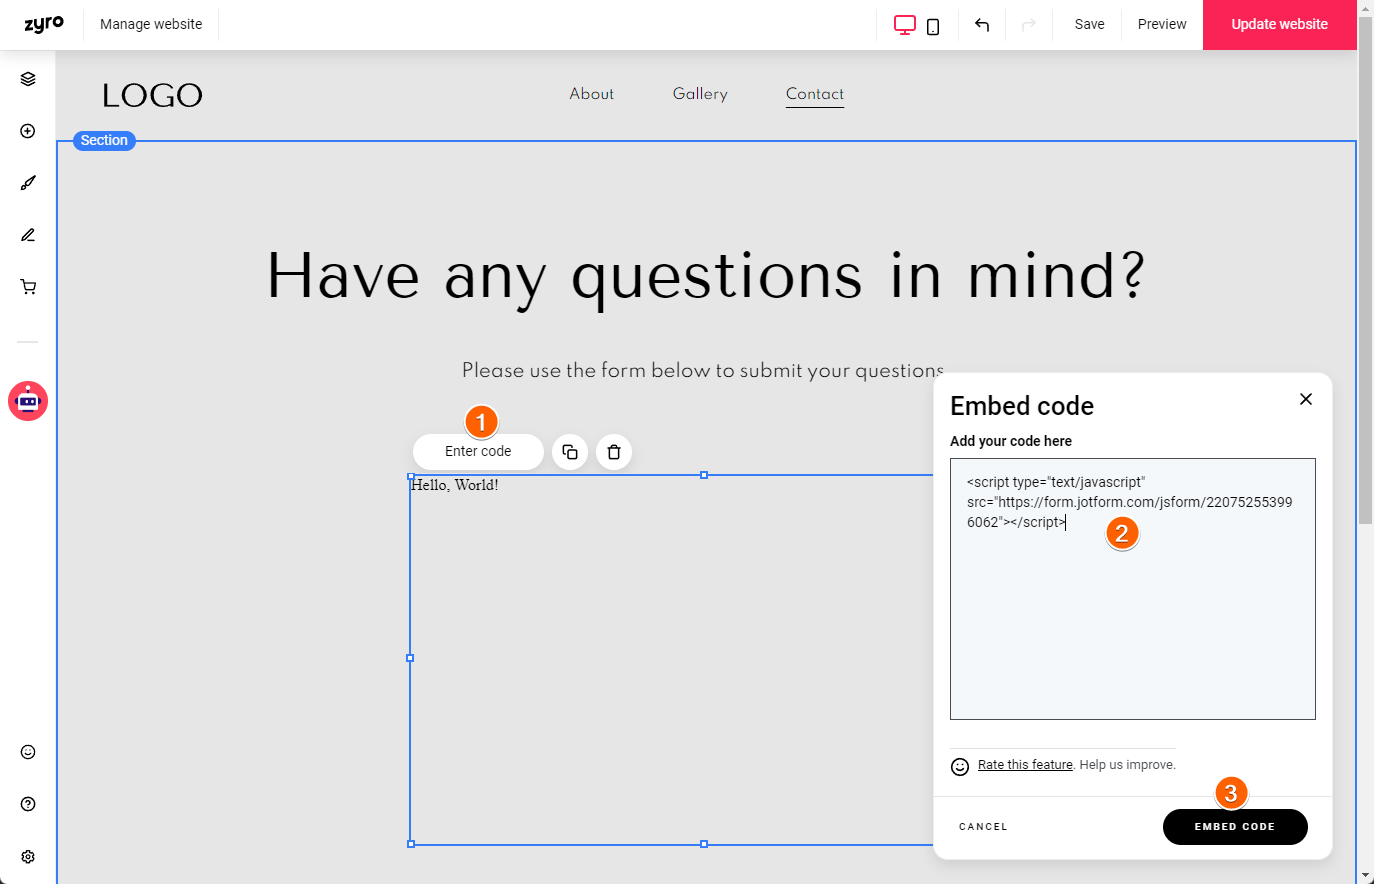Open the online store cart icon

click(28, 287)
